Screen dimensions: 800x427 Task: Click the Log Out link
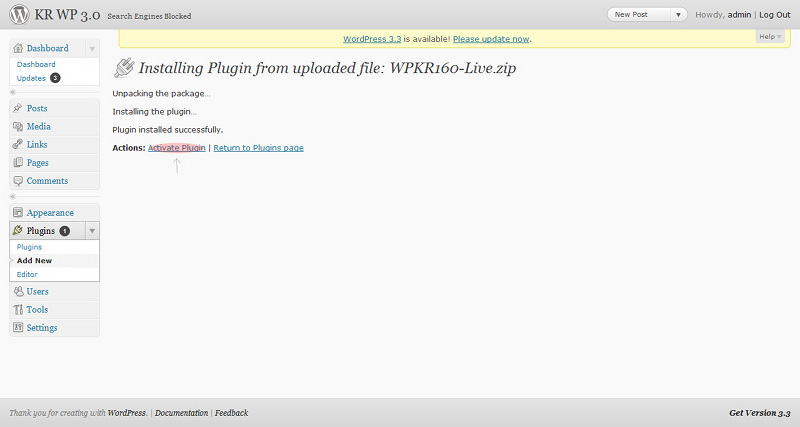774,15
